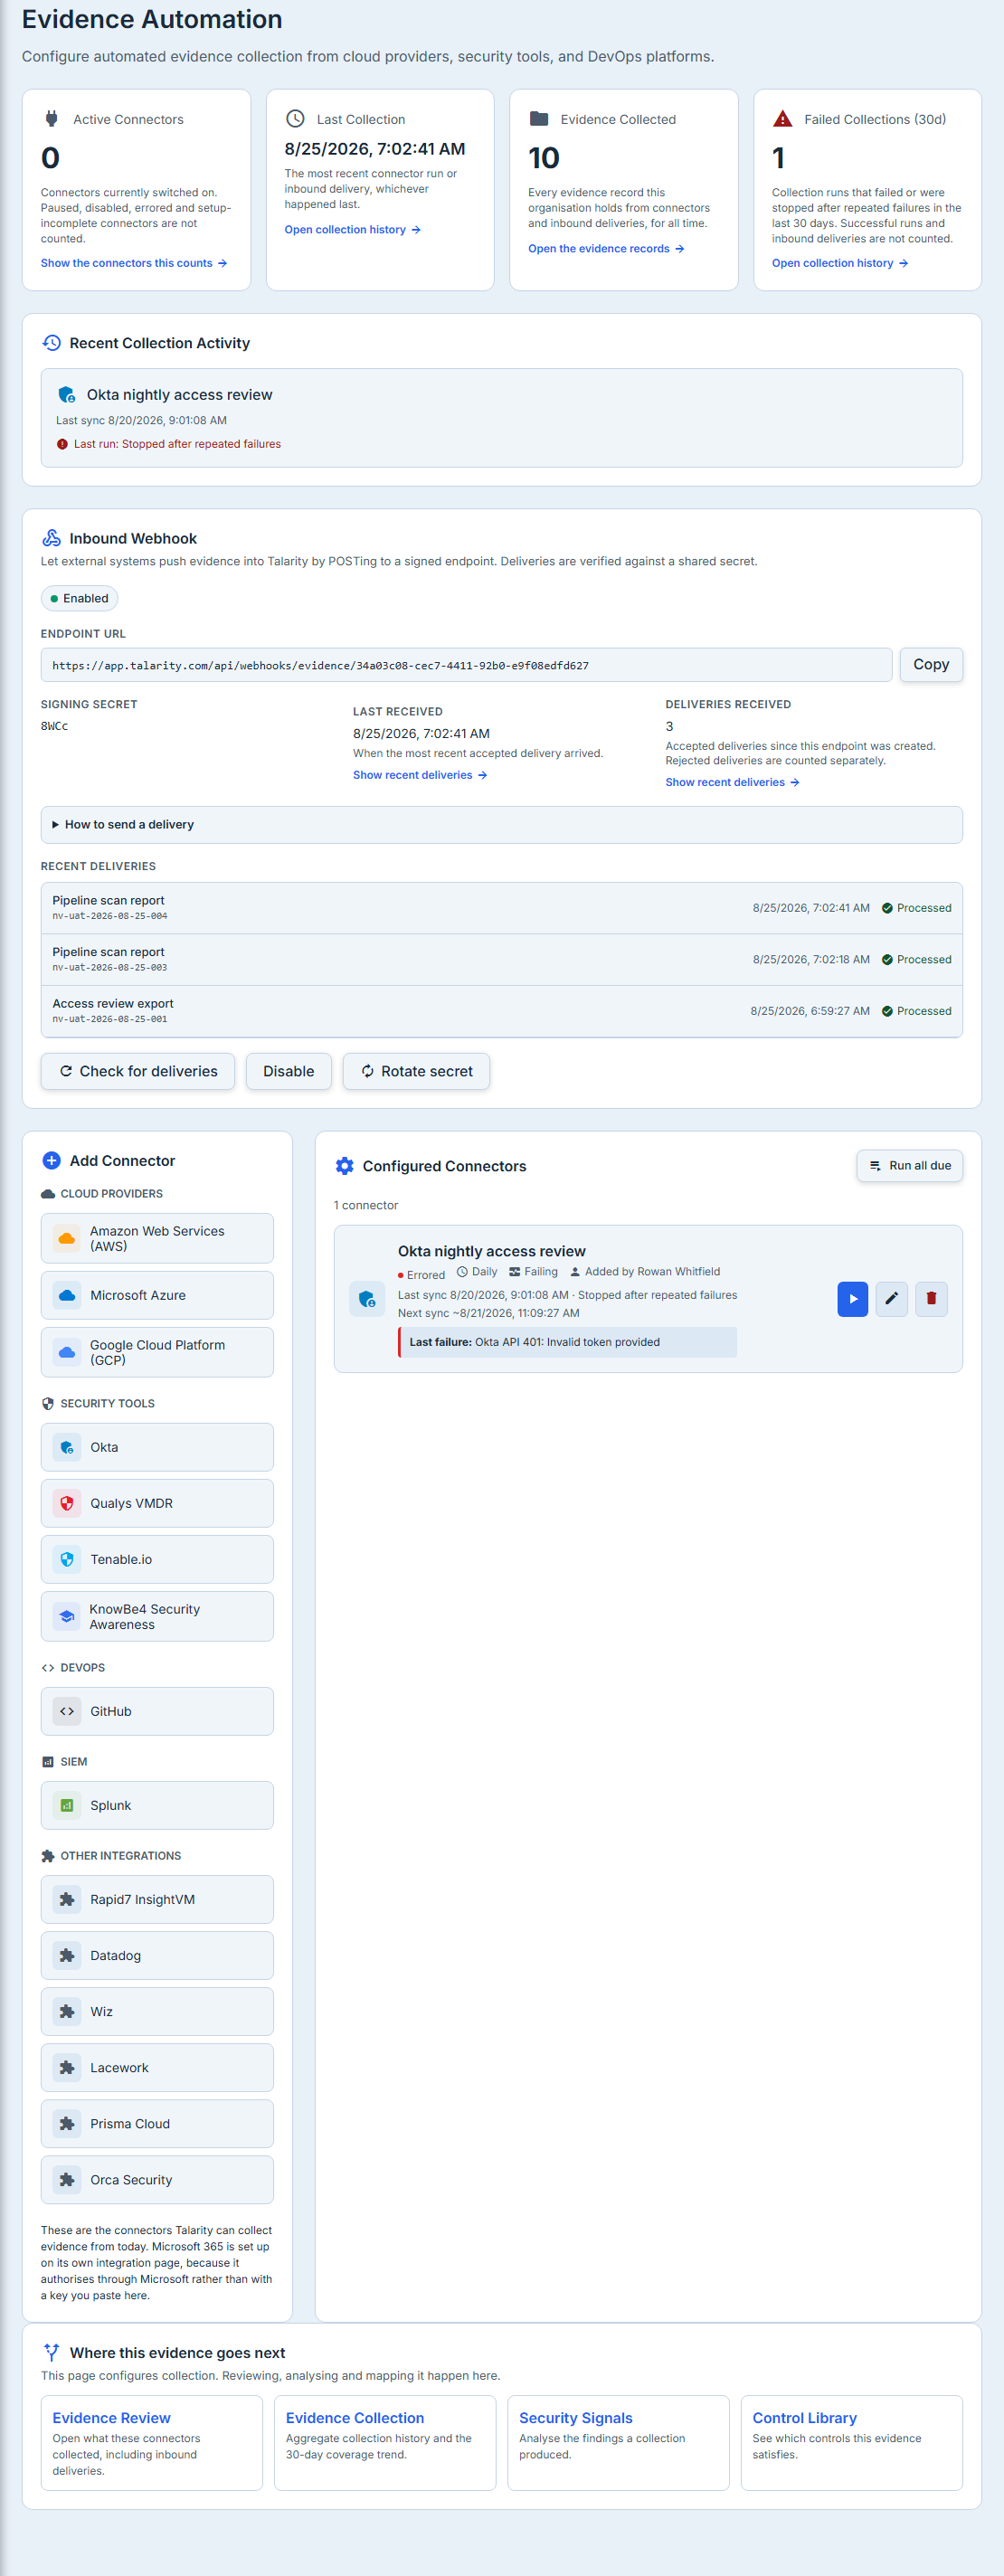
Task: Click Check for deliveries button
Action: click(x=138, y=1071)
